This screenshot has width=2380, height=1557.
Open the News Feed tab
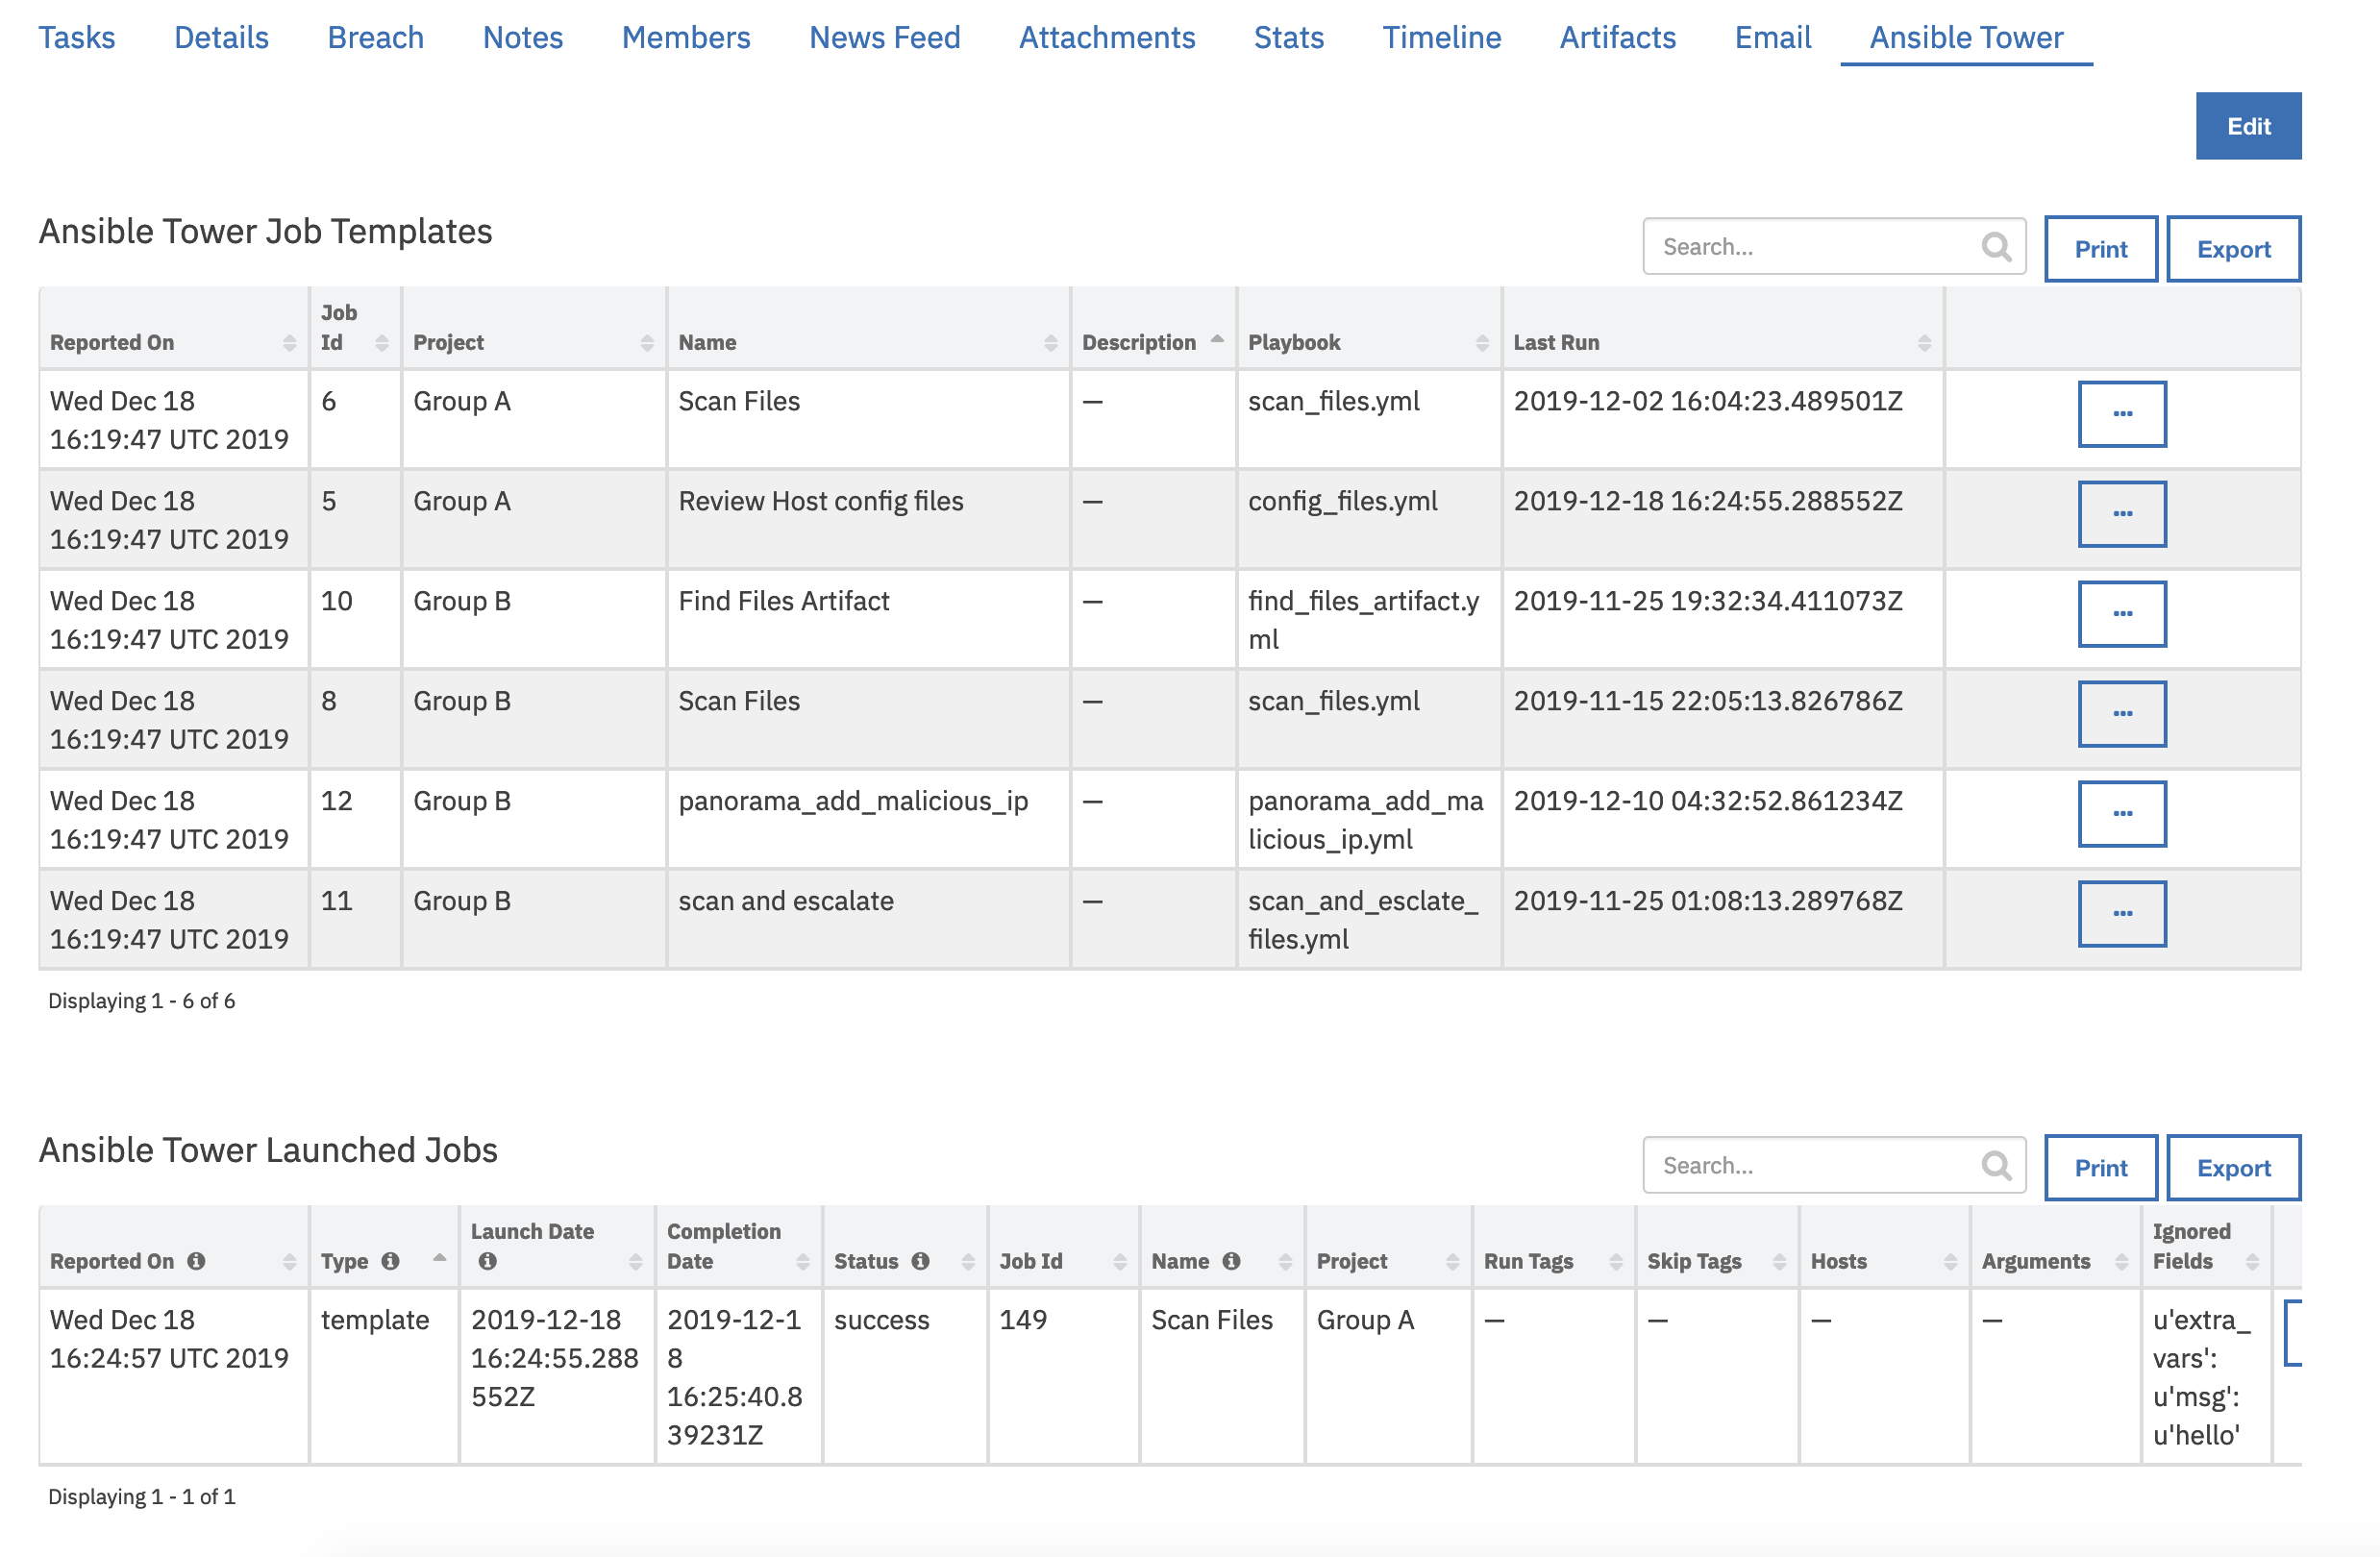pyautogui.click(x=885, y=37)
